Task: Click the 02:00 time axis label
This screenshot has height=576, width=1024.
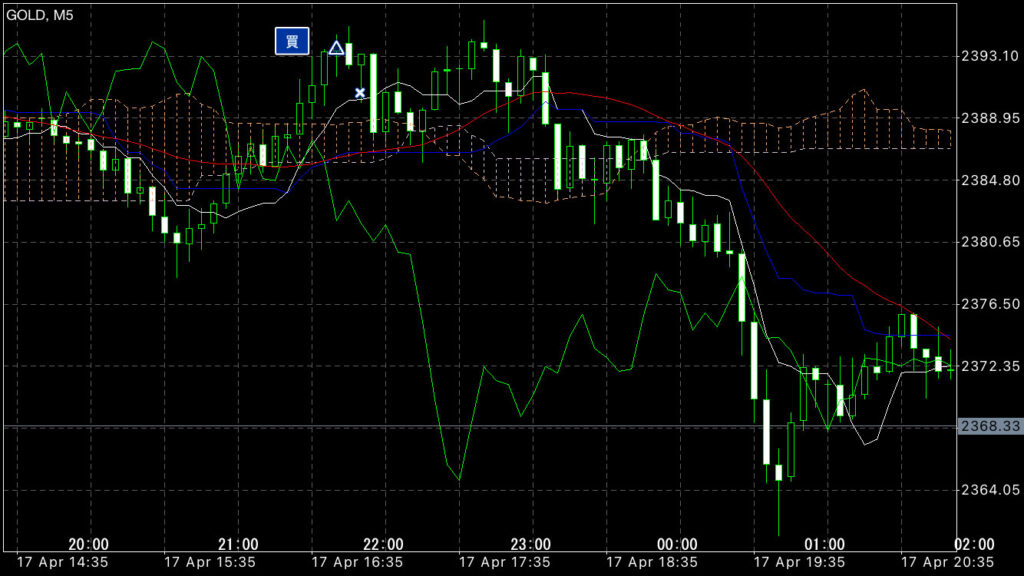Action: pos(974,544)
